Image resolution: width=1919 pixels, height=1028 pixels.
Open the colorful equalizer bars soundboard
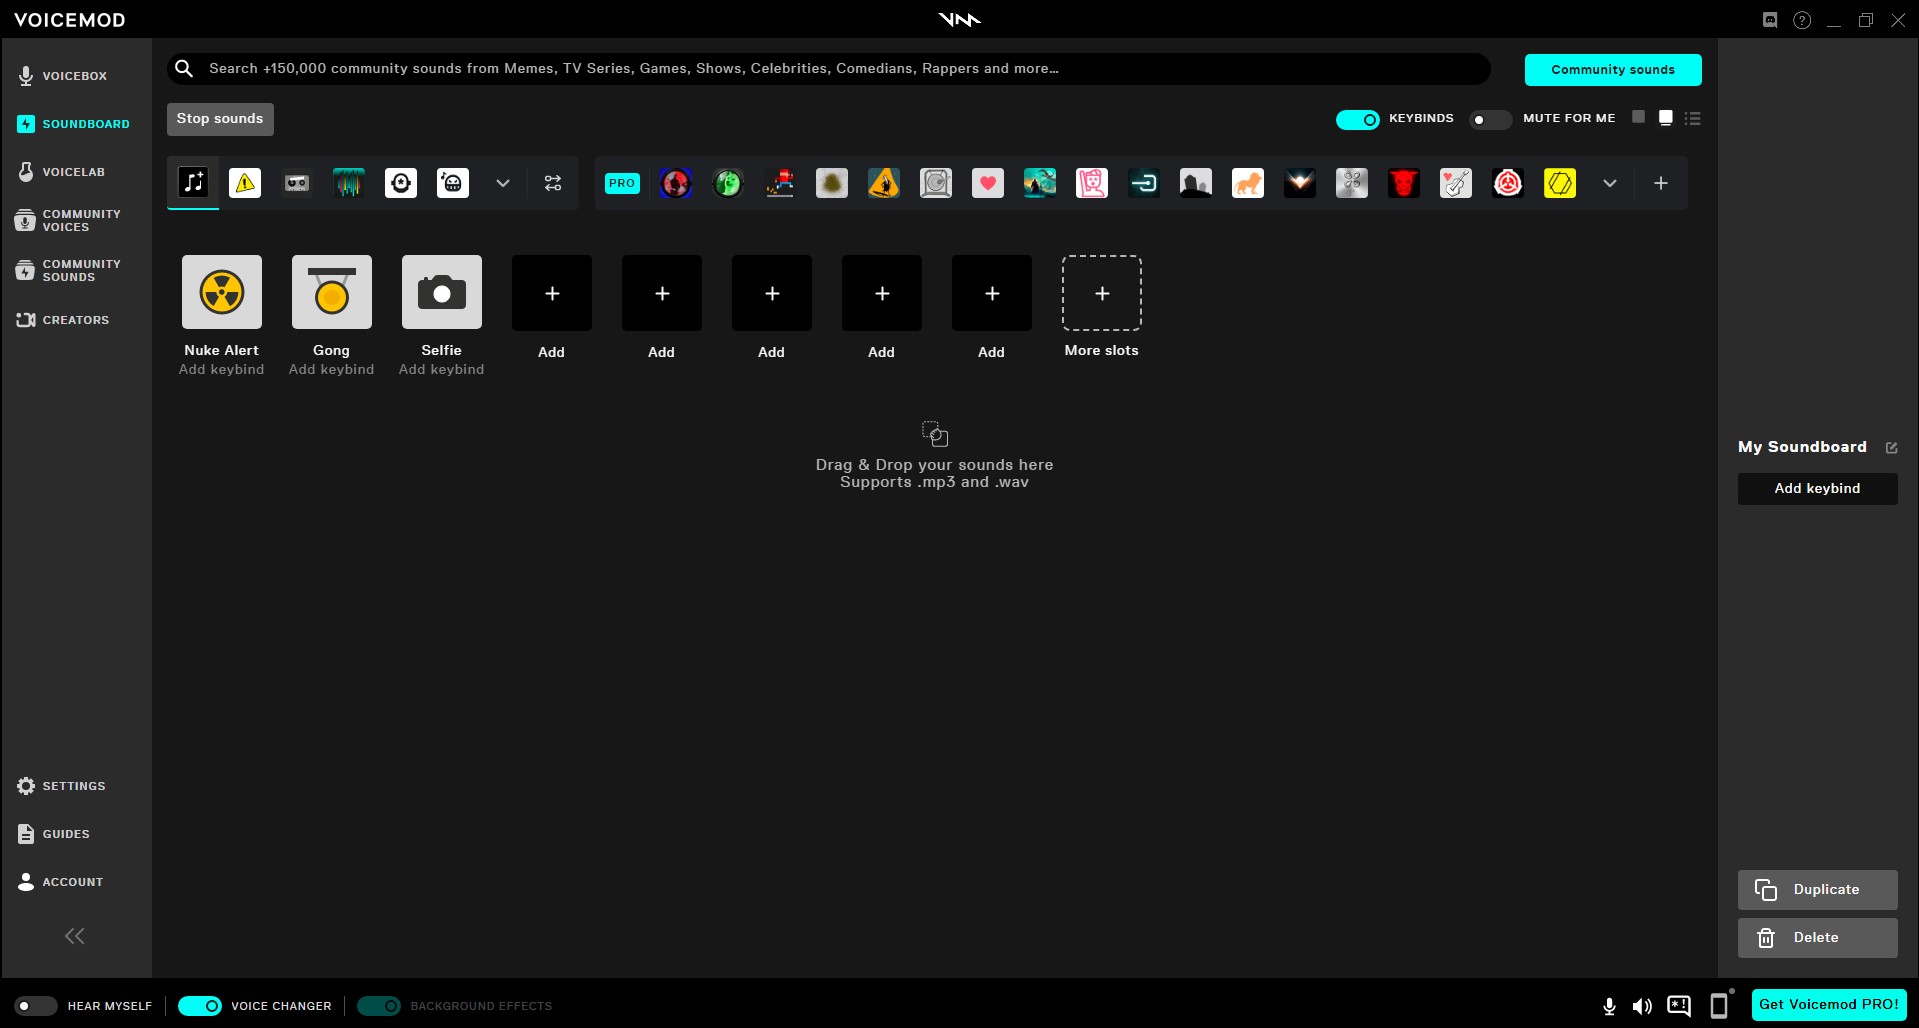point(349,182)
